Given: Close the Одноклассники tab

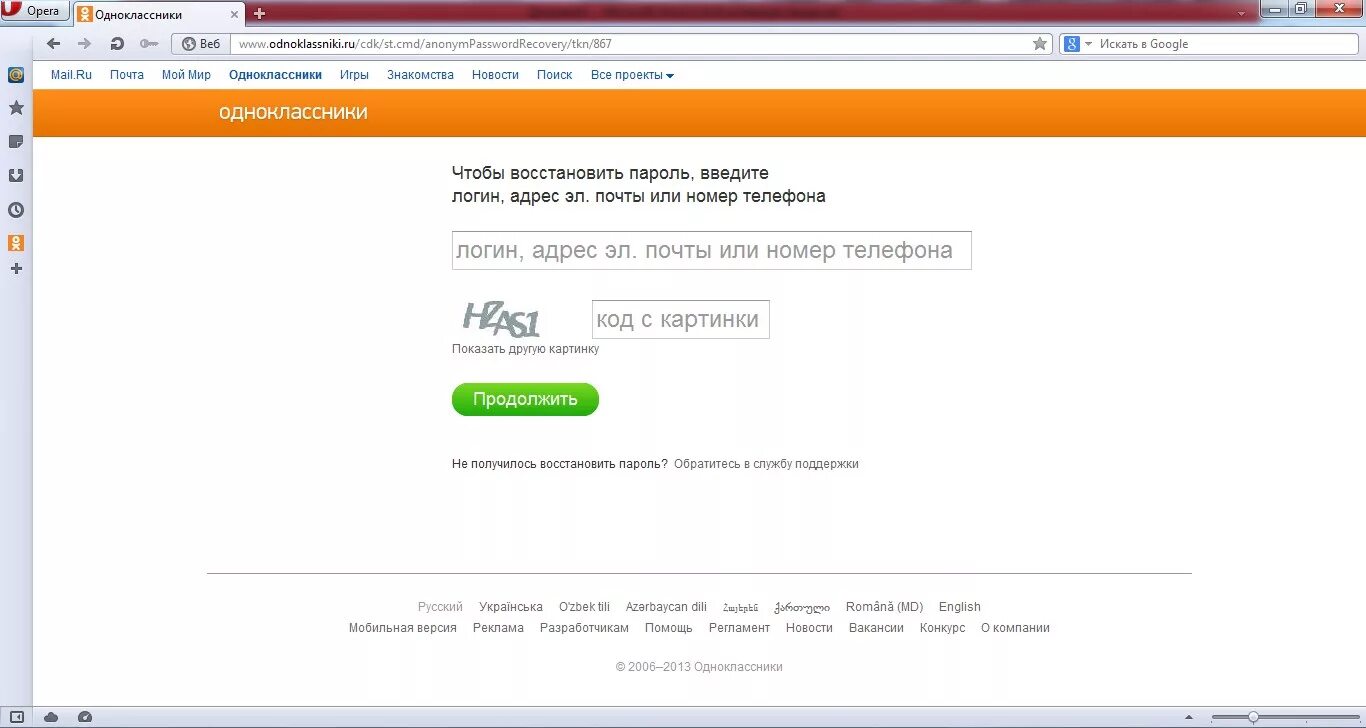Looking at the screenshot, I should [235, 14].
